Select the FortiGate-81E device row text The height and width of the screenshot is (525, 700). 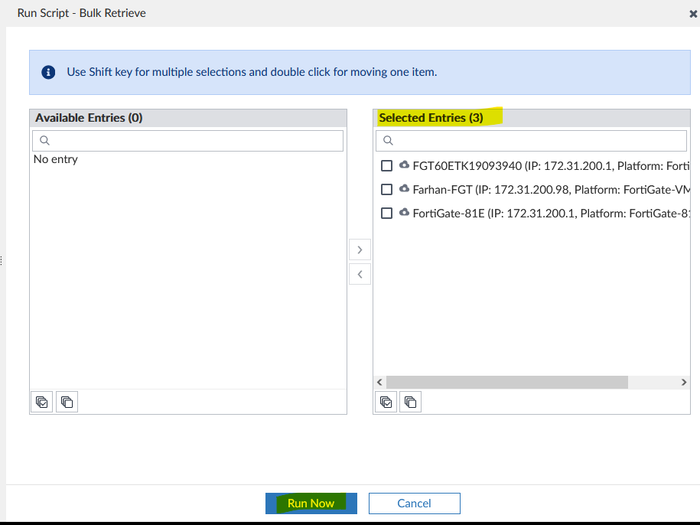pyautogui.click(x=551, y=213)
